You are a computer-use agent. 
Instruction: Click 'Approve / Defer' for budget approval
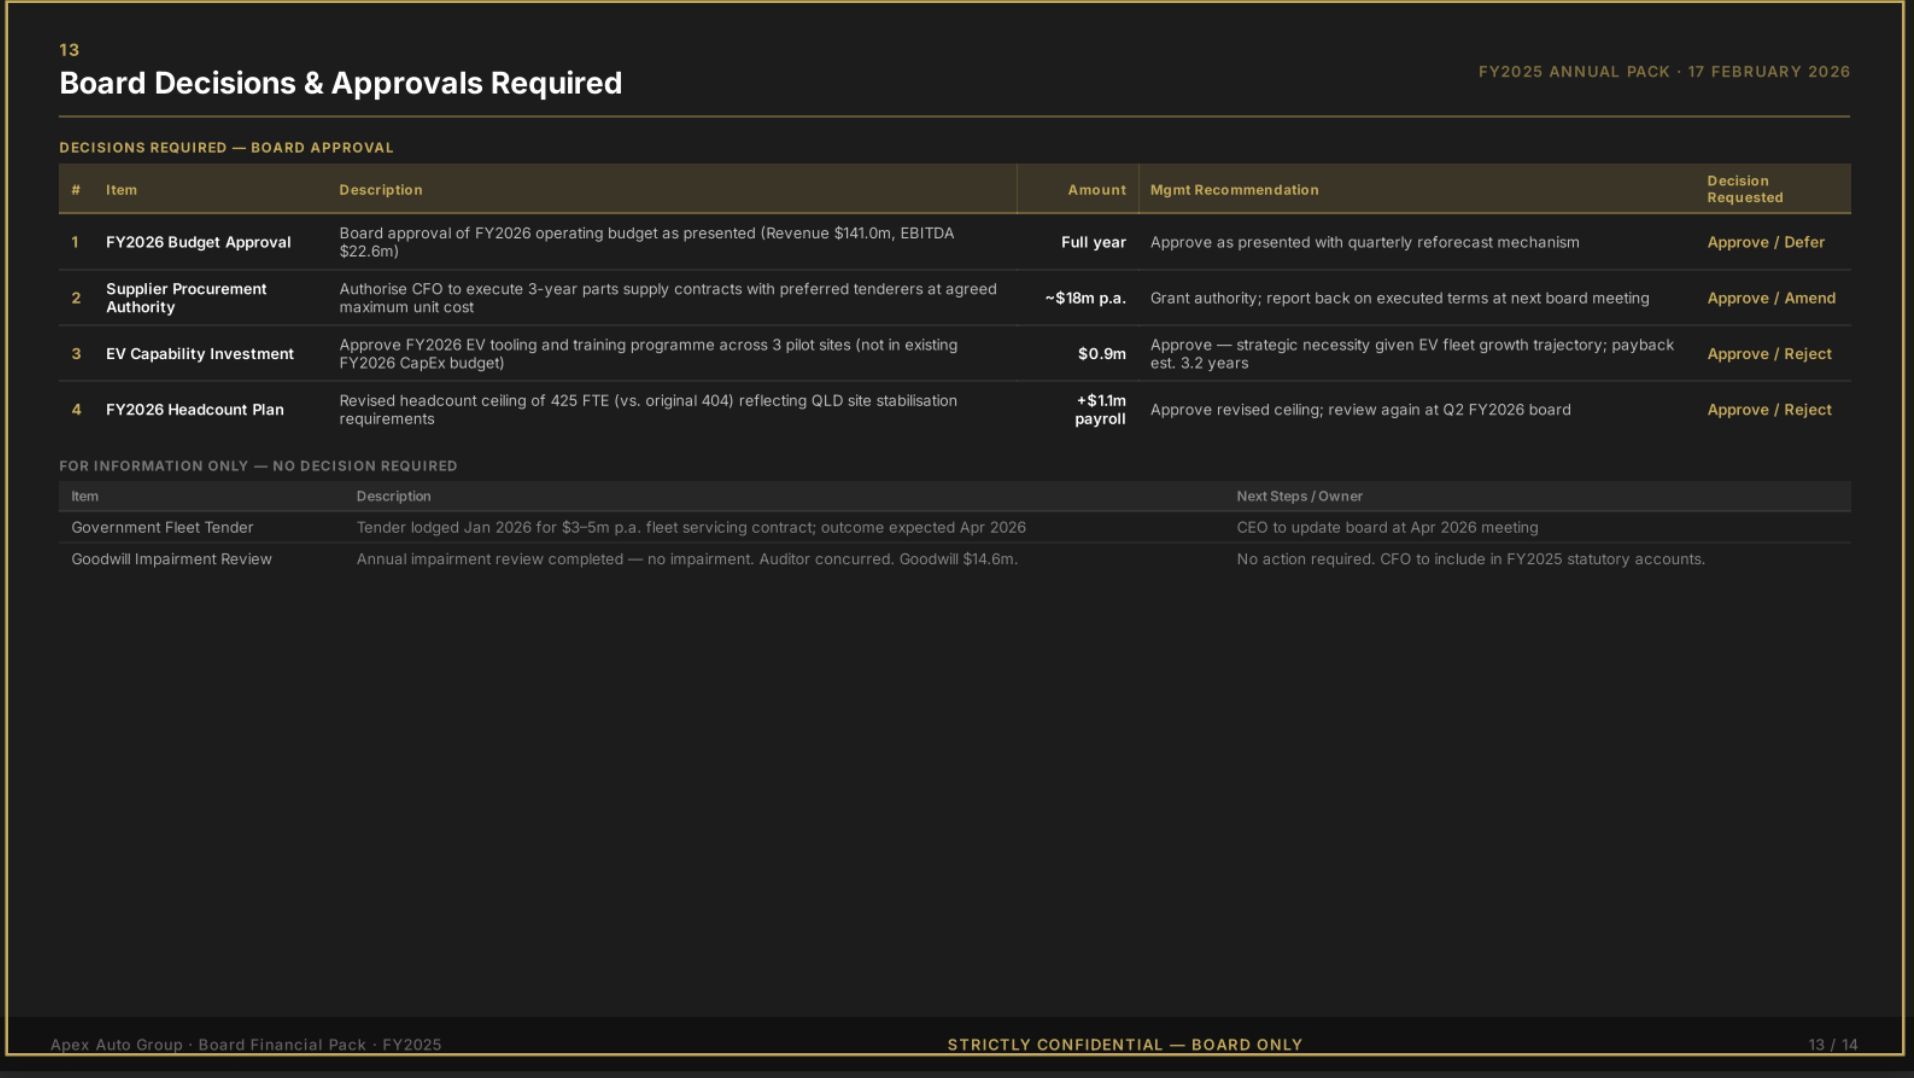coord(1765,242)
